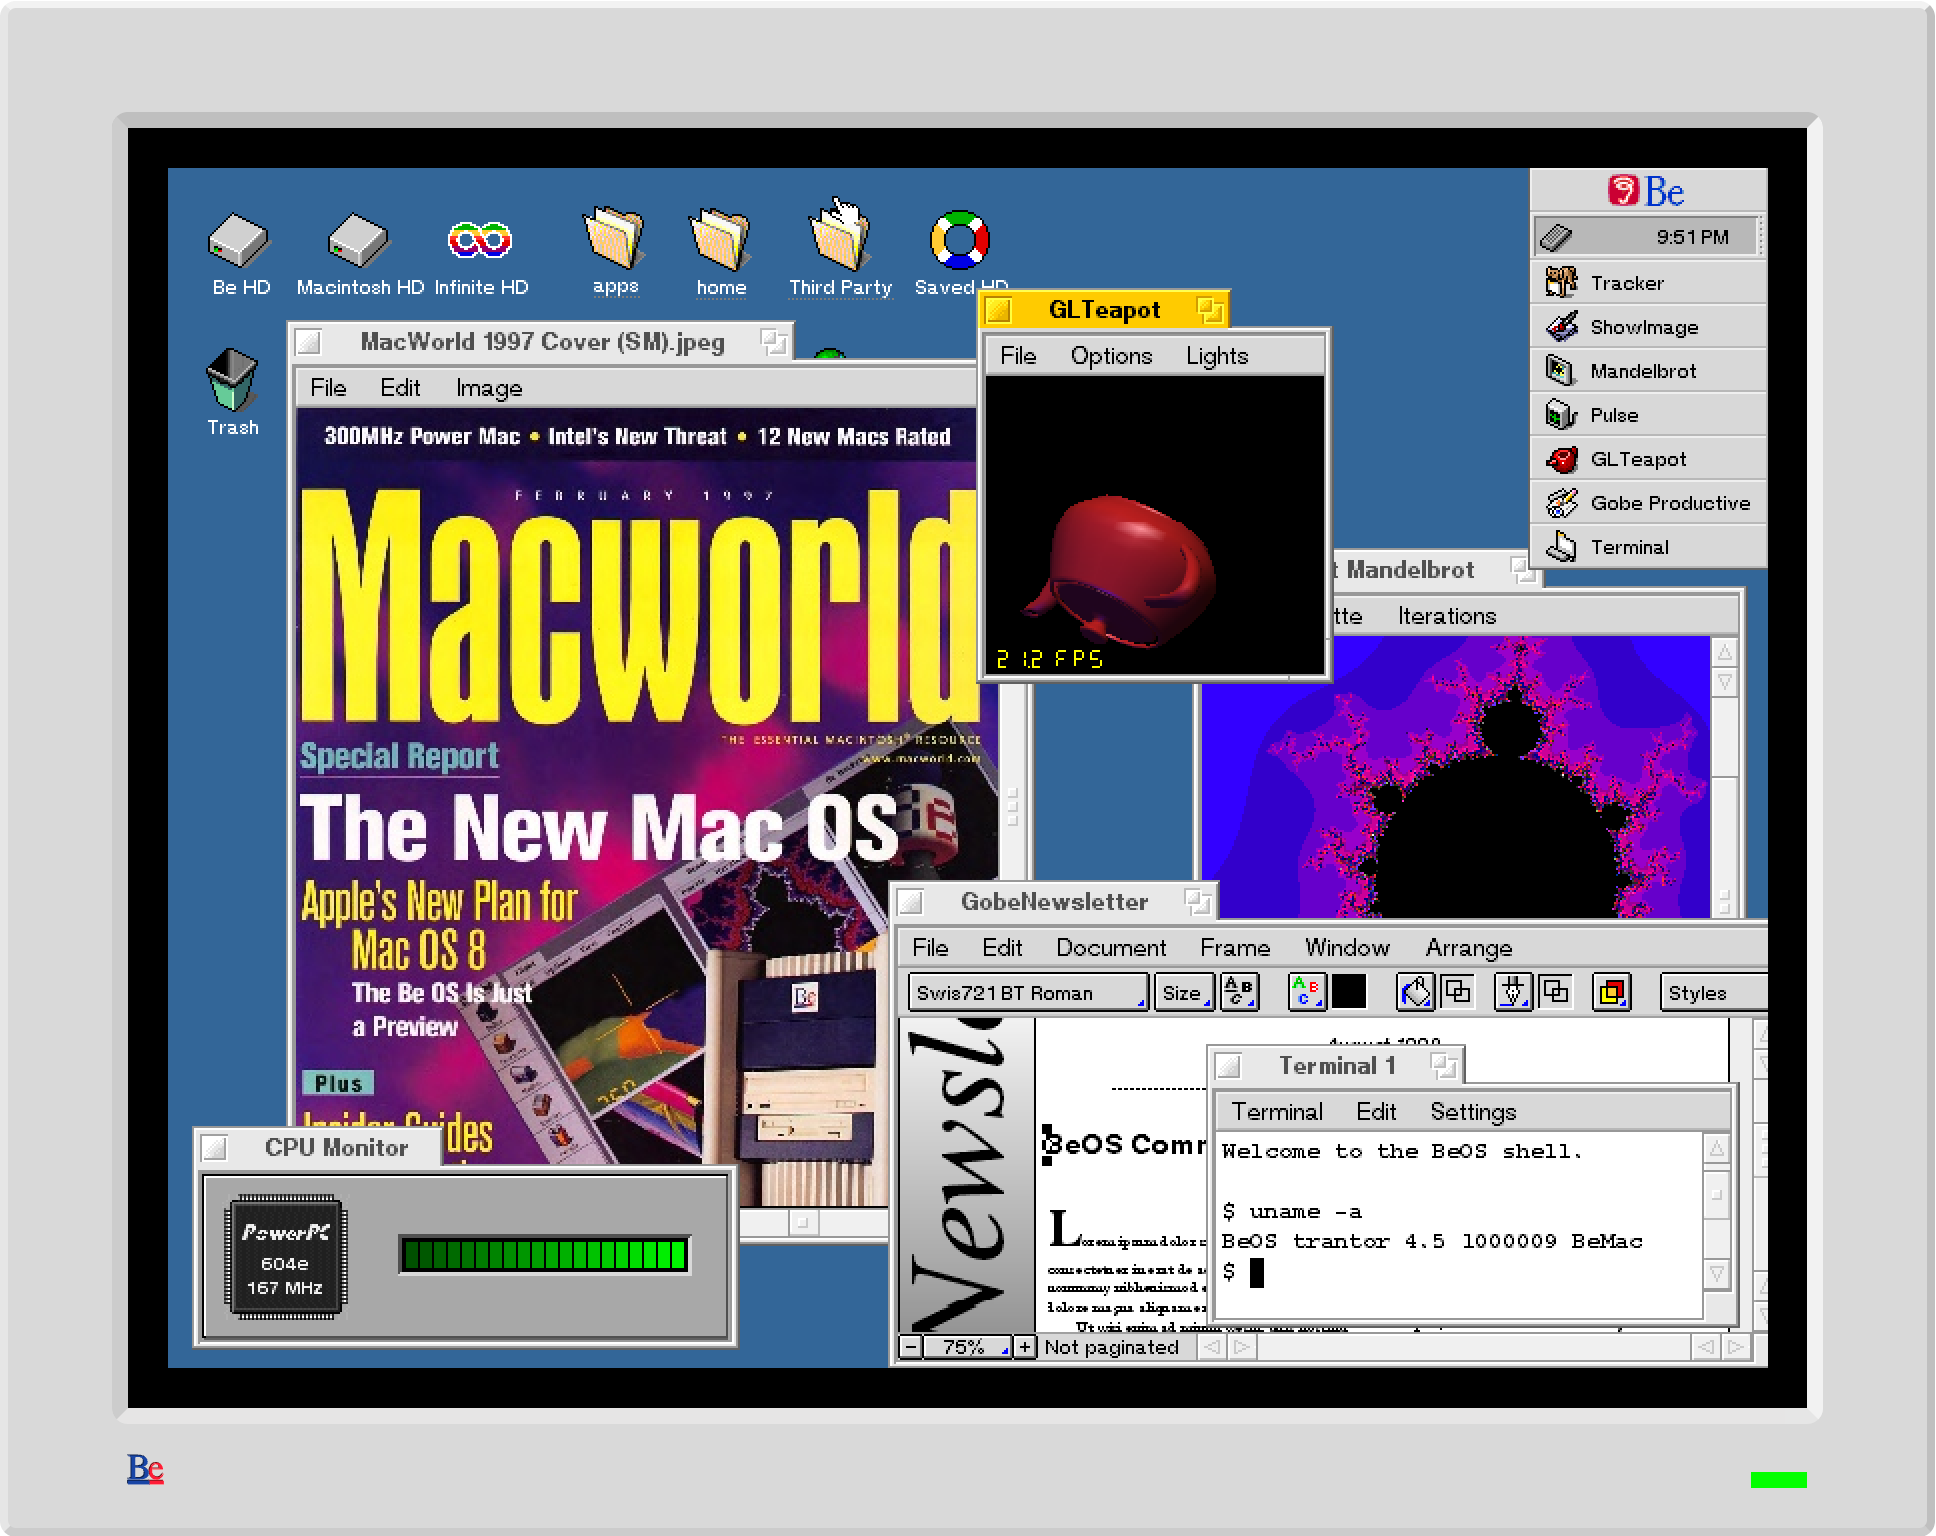1936x1536 pixels.
Task: Click the pen line style icon
Action: coord(1512,992)
